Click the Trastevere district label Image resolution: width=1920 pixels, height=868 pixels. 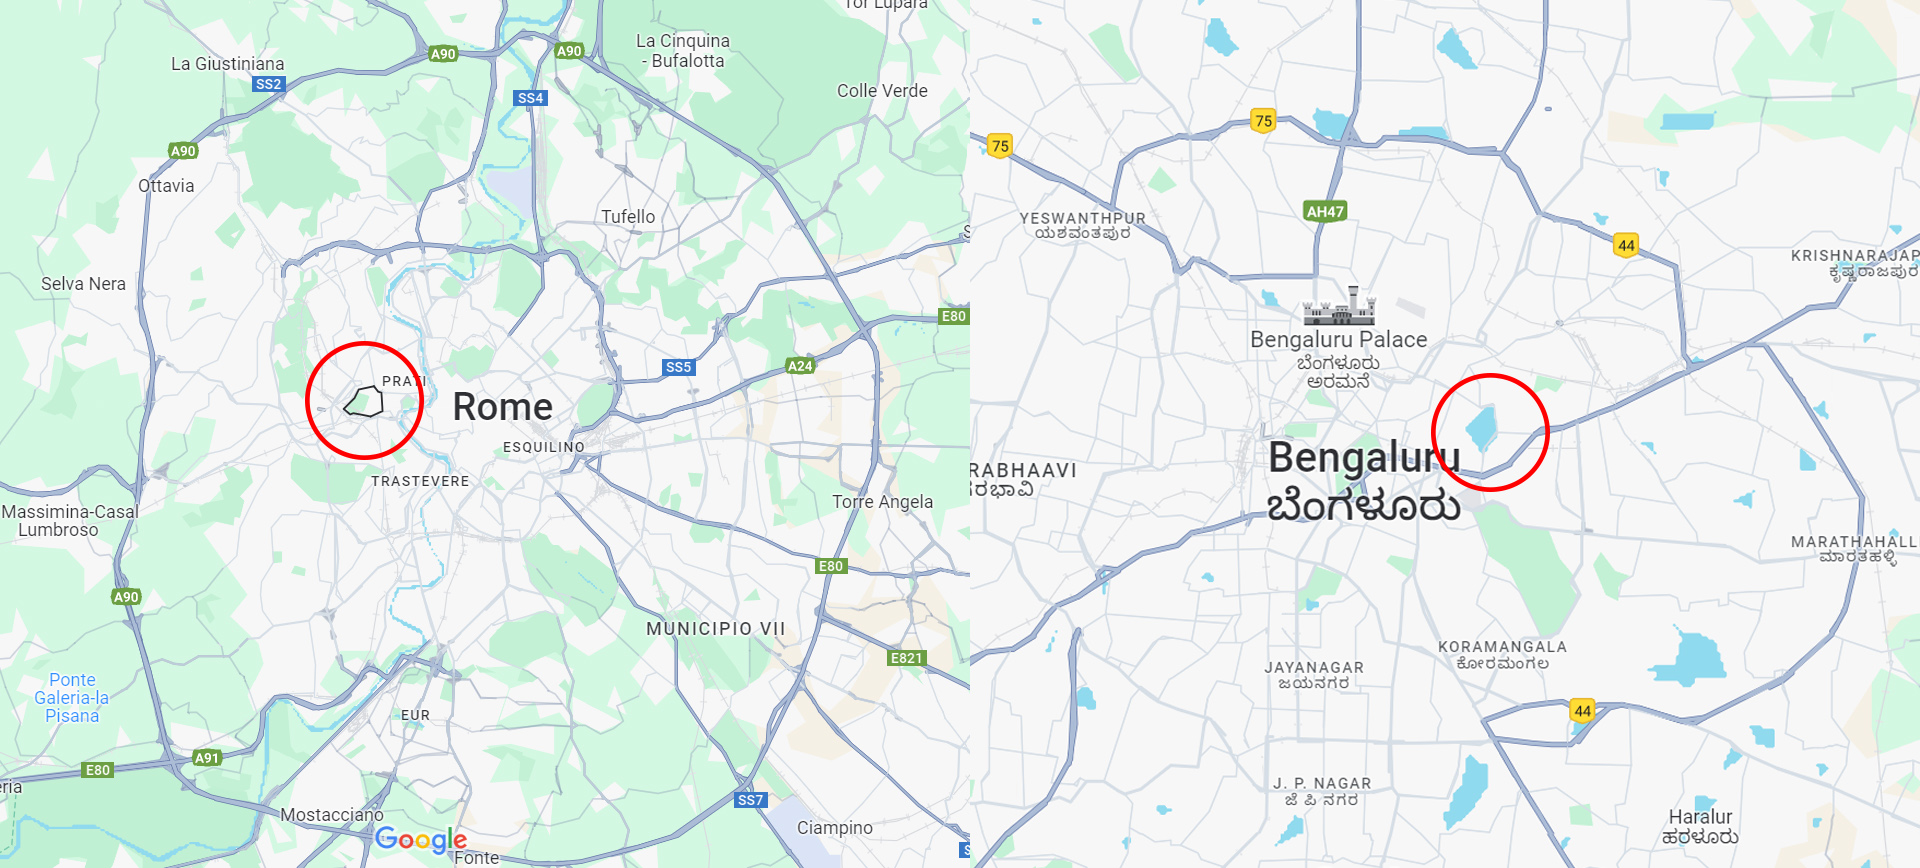click(420, 481)
